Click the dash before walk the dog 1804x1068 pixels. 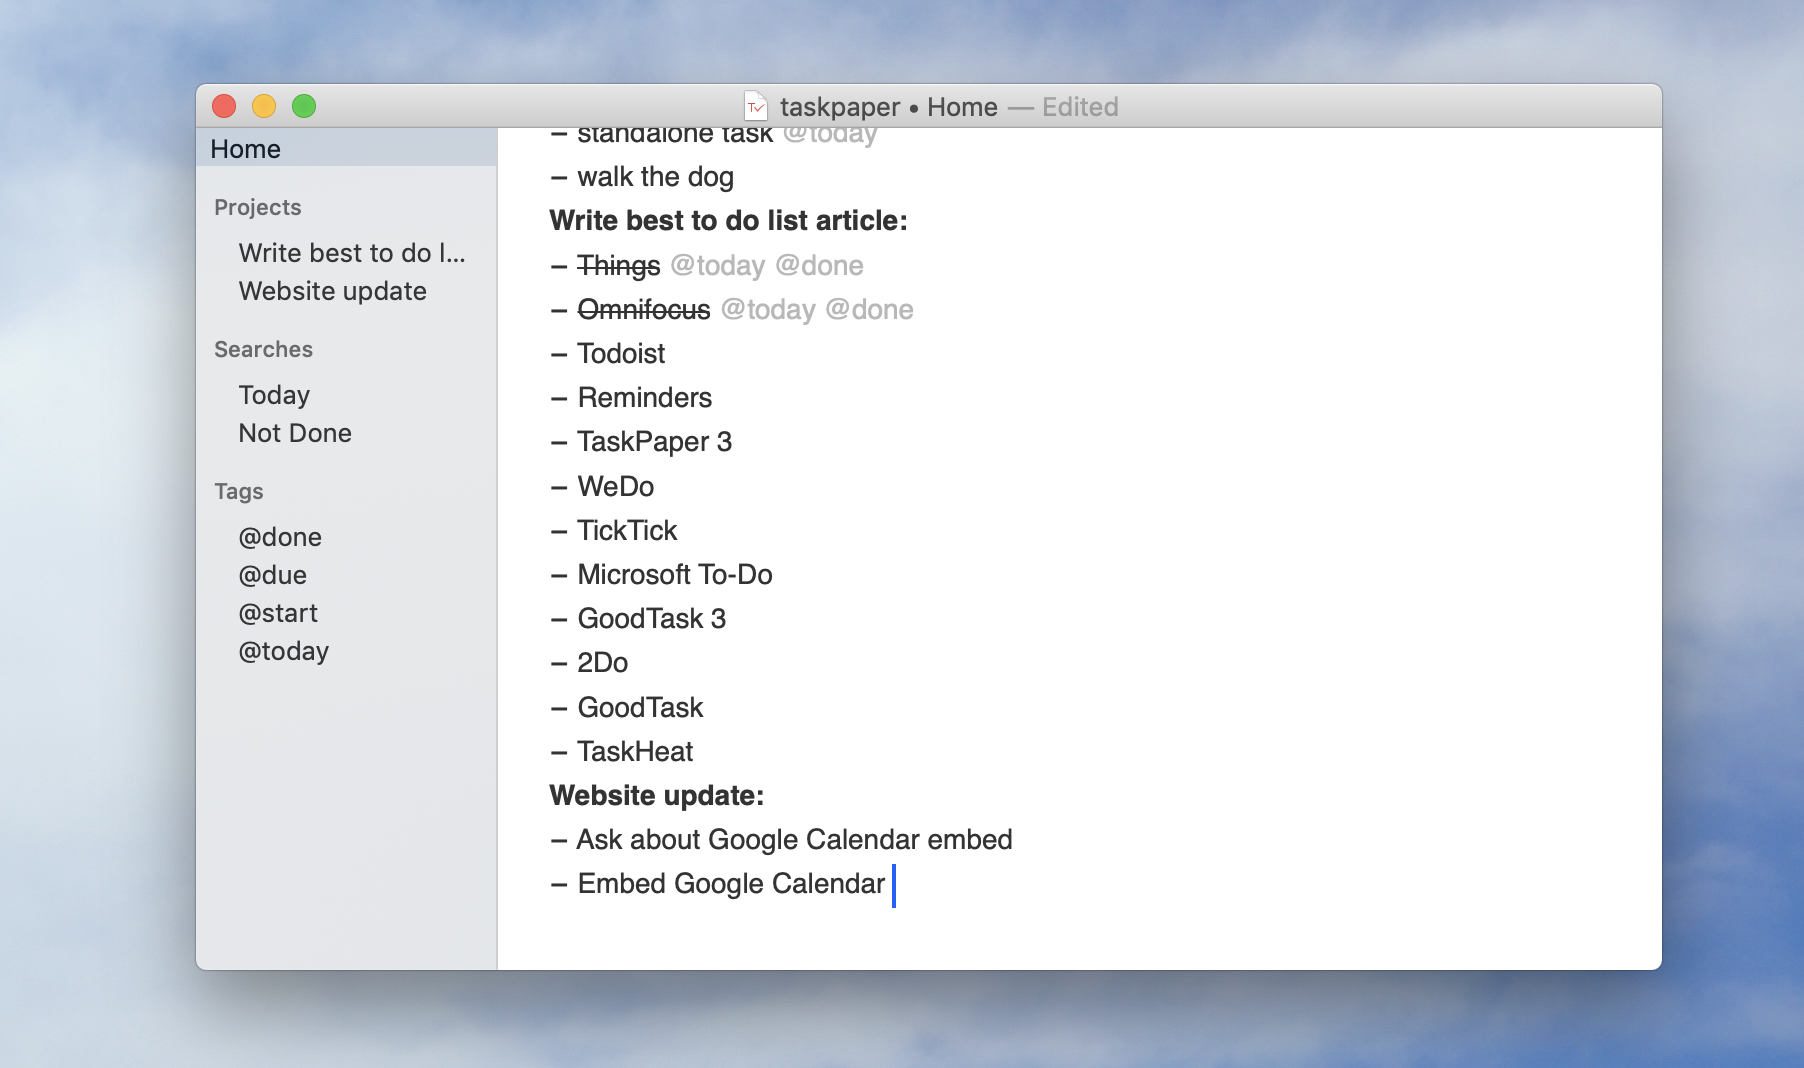point(559,178)
